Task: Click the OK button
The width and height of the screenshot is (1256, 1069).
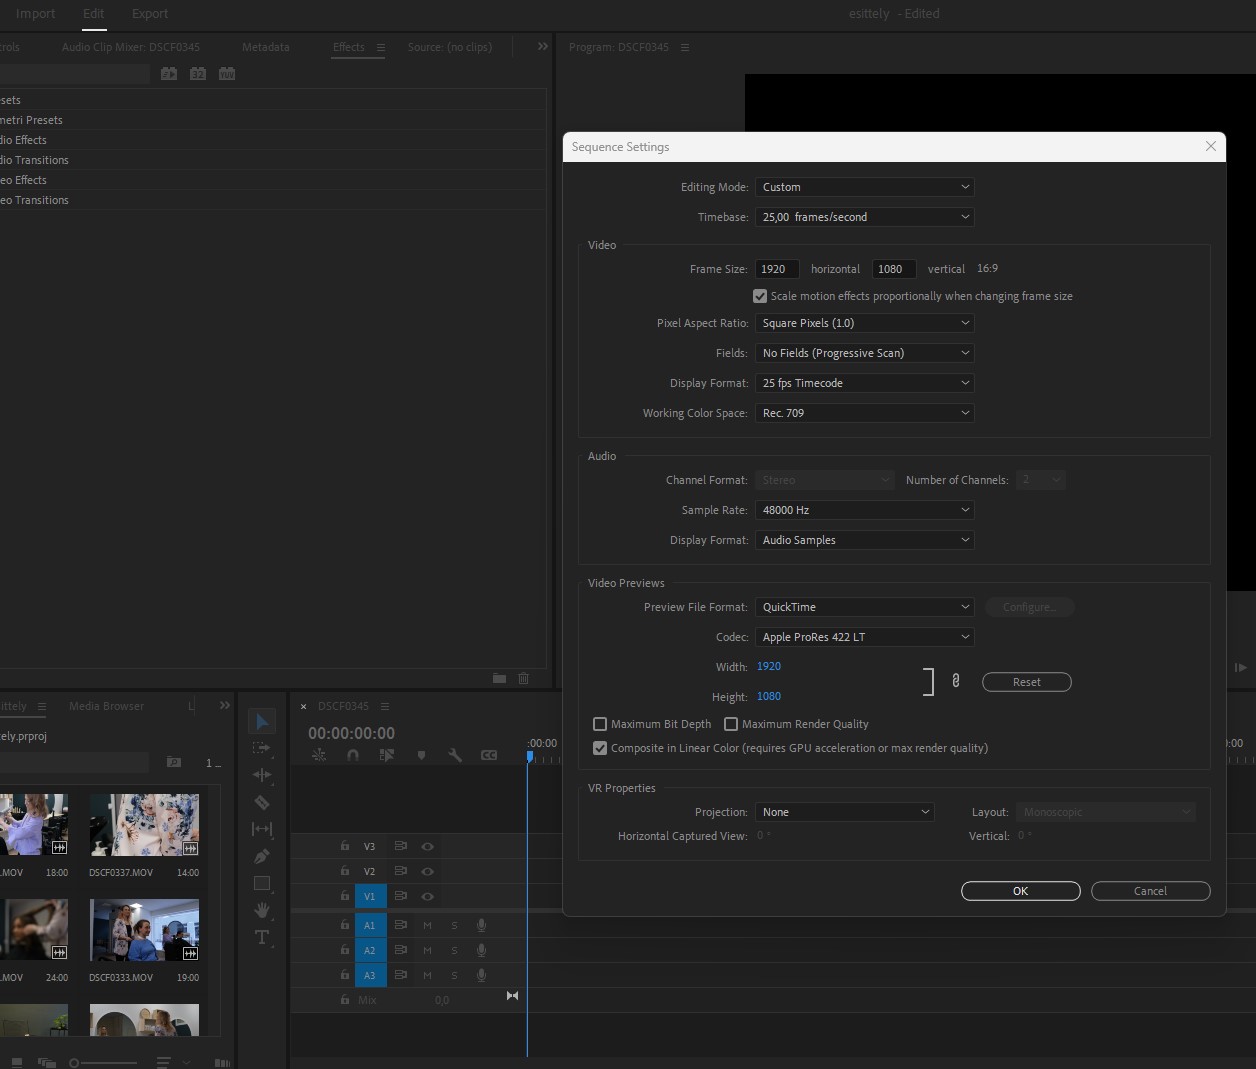Action: (x=1020, y=891)
